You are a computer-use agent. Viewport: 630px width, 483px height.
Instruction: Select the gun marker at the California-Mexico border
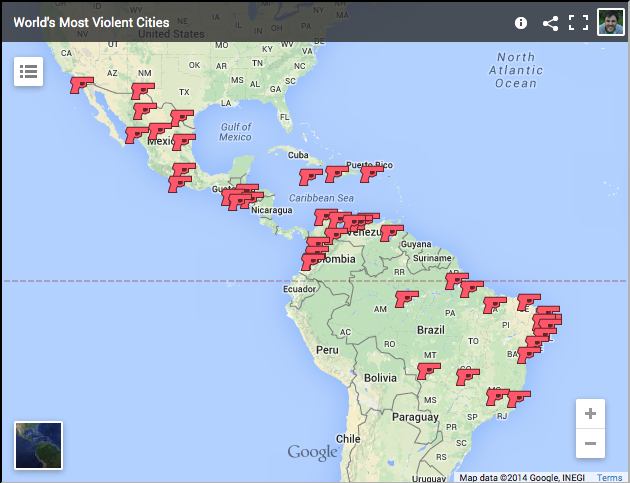coord(82,85)
